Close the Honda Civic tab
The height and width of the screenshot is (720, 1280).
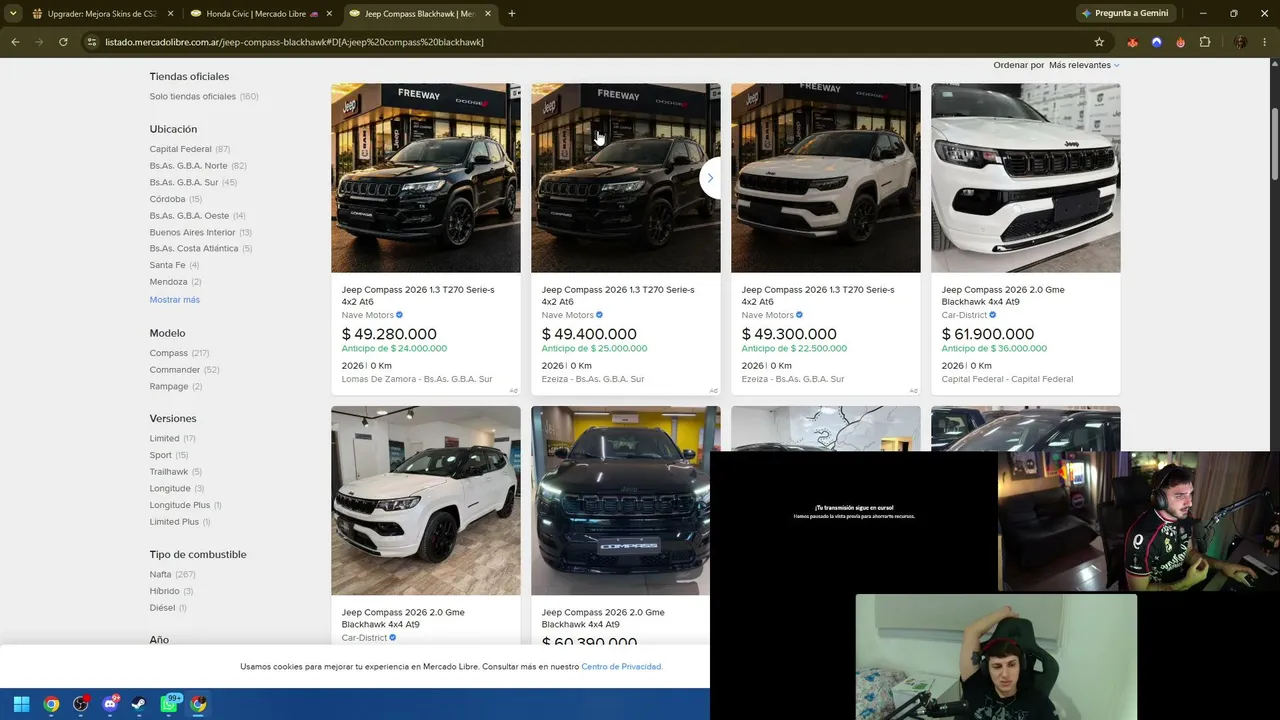[x=329, y=14]
